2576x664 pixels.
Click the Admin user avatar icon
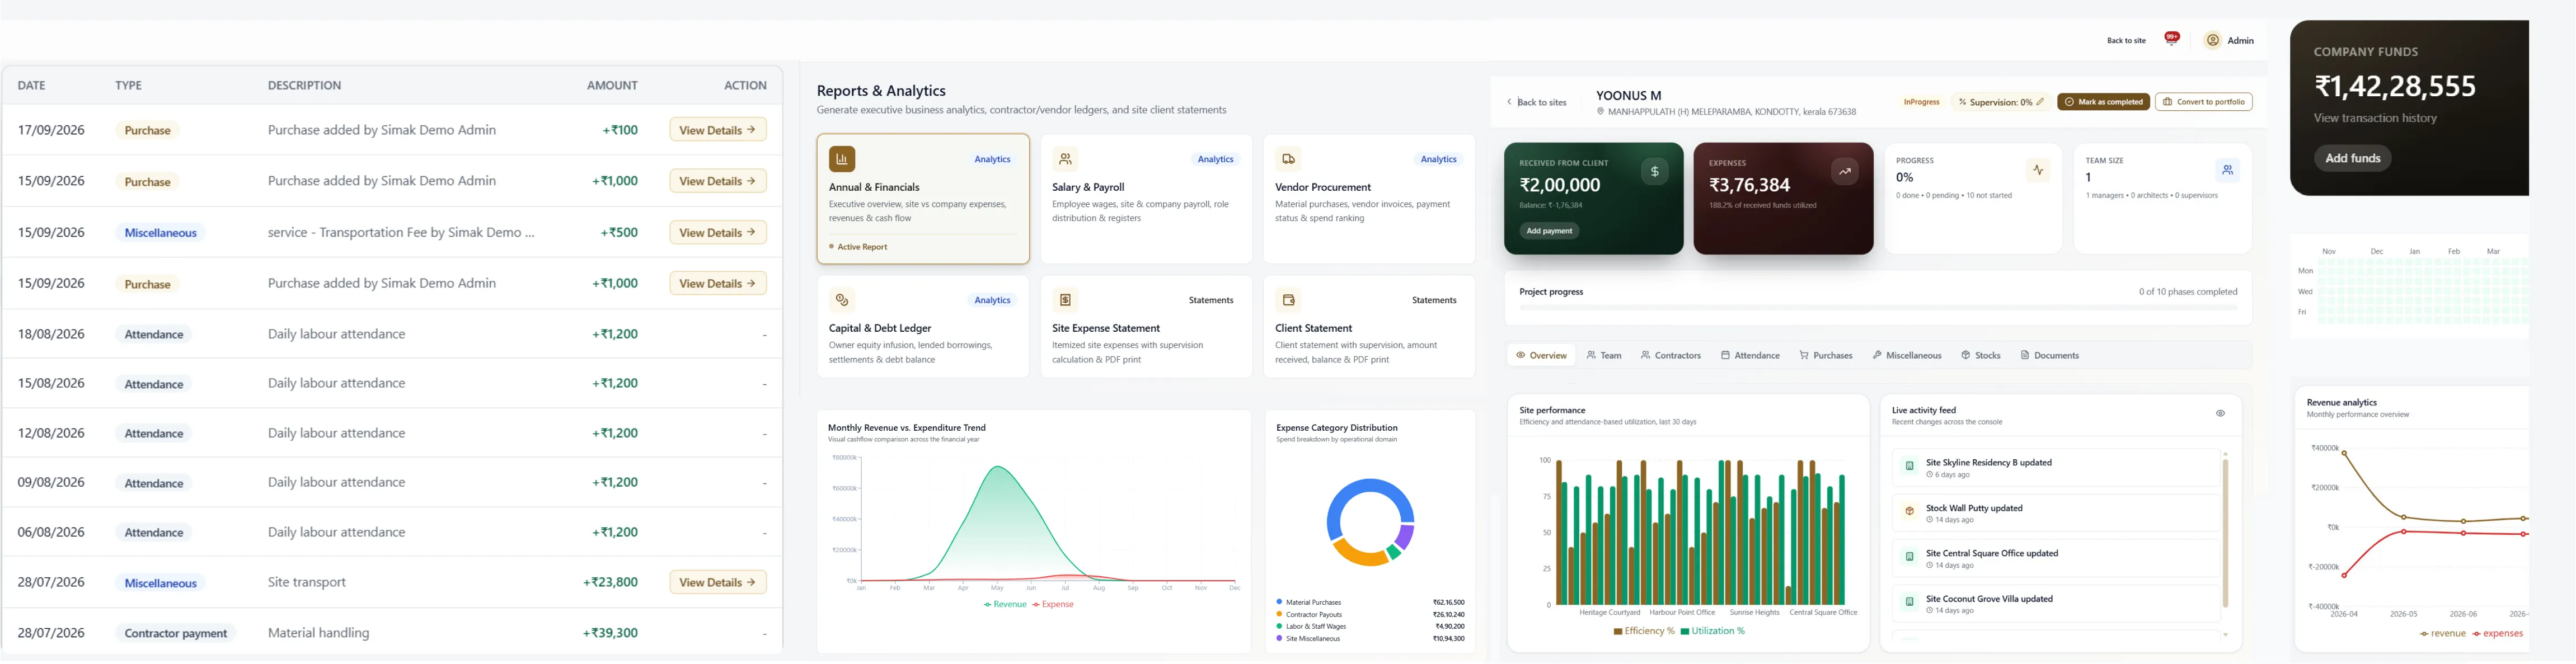2213,40
